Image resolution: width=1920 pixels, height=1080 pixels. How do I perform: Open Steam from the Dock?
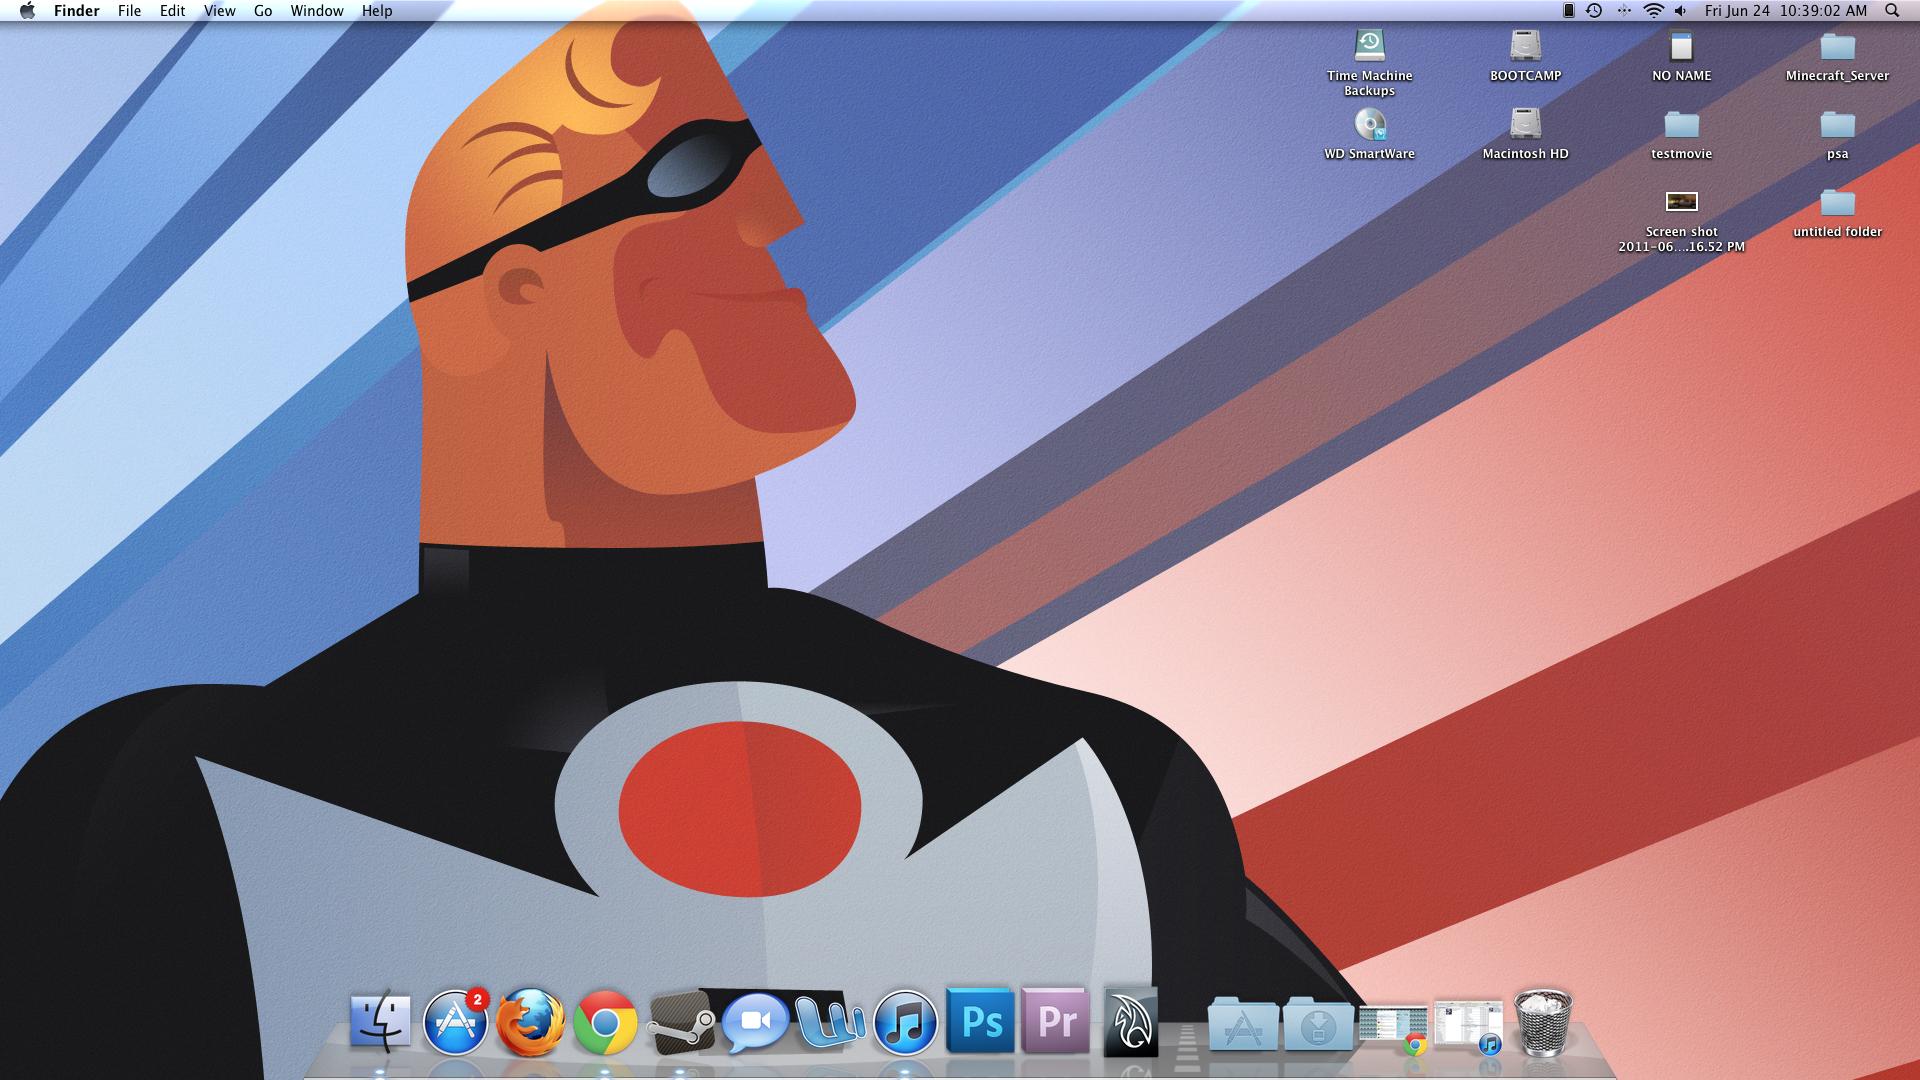[681, 1022]
